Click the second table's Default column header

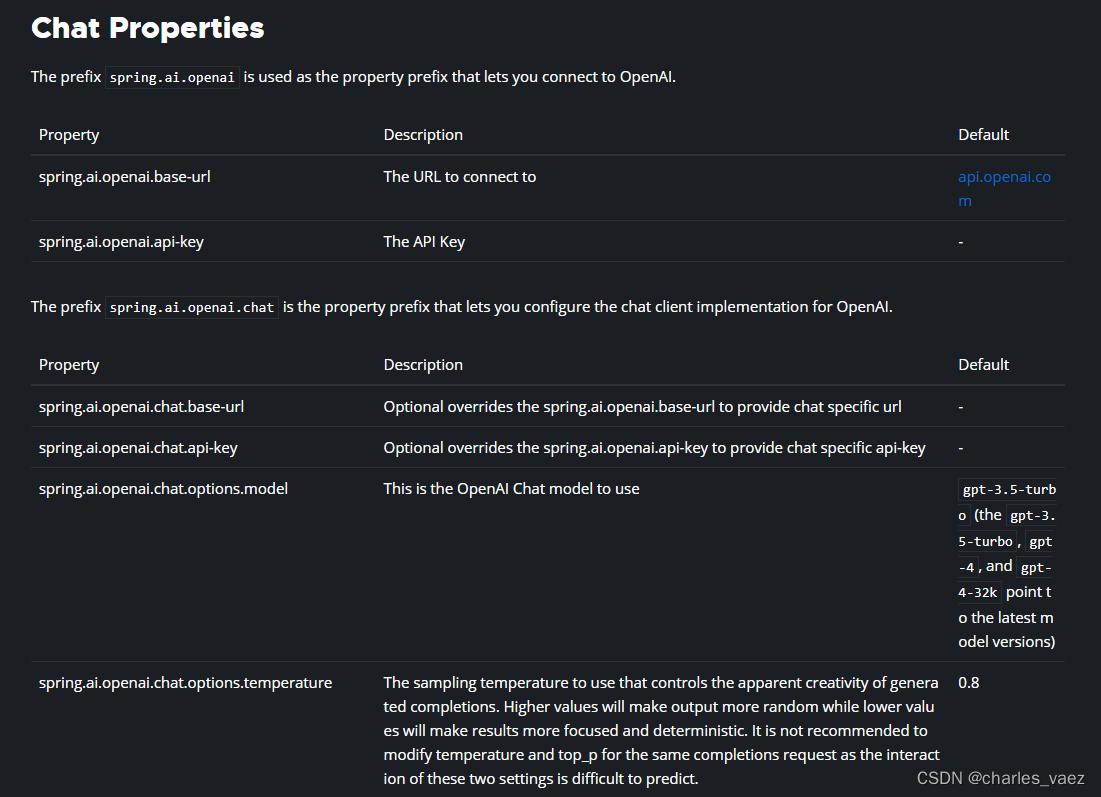tap(983, 364)
